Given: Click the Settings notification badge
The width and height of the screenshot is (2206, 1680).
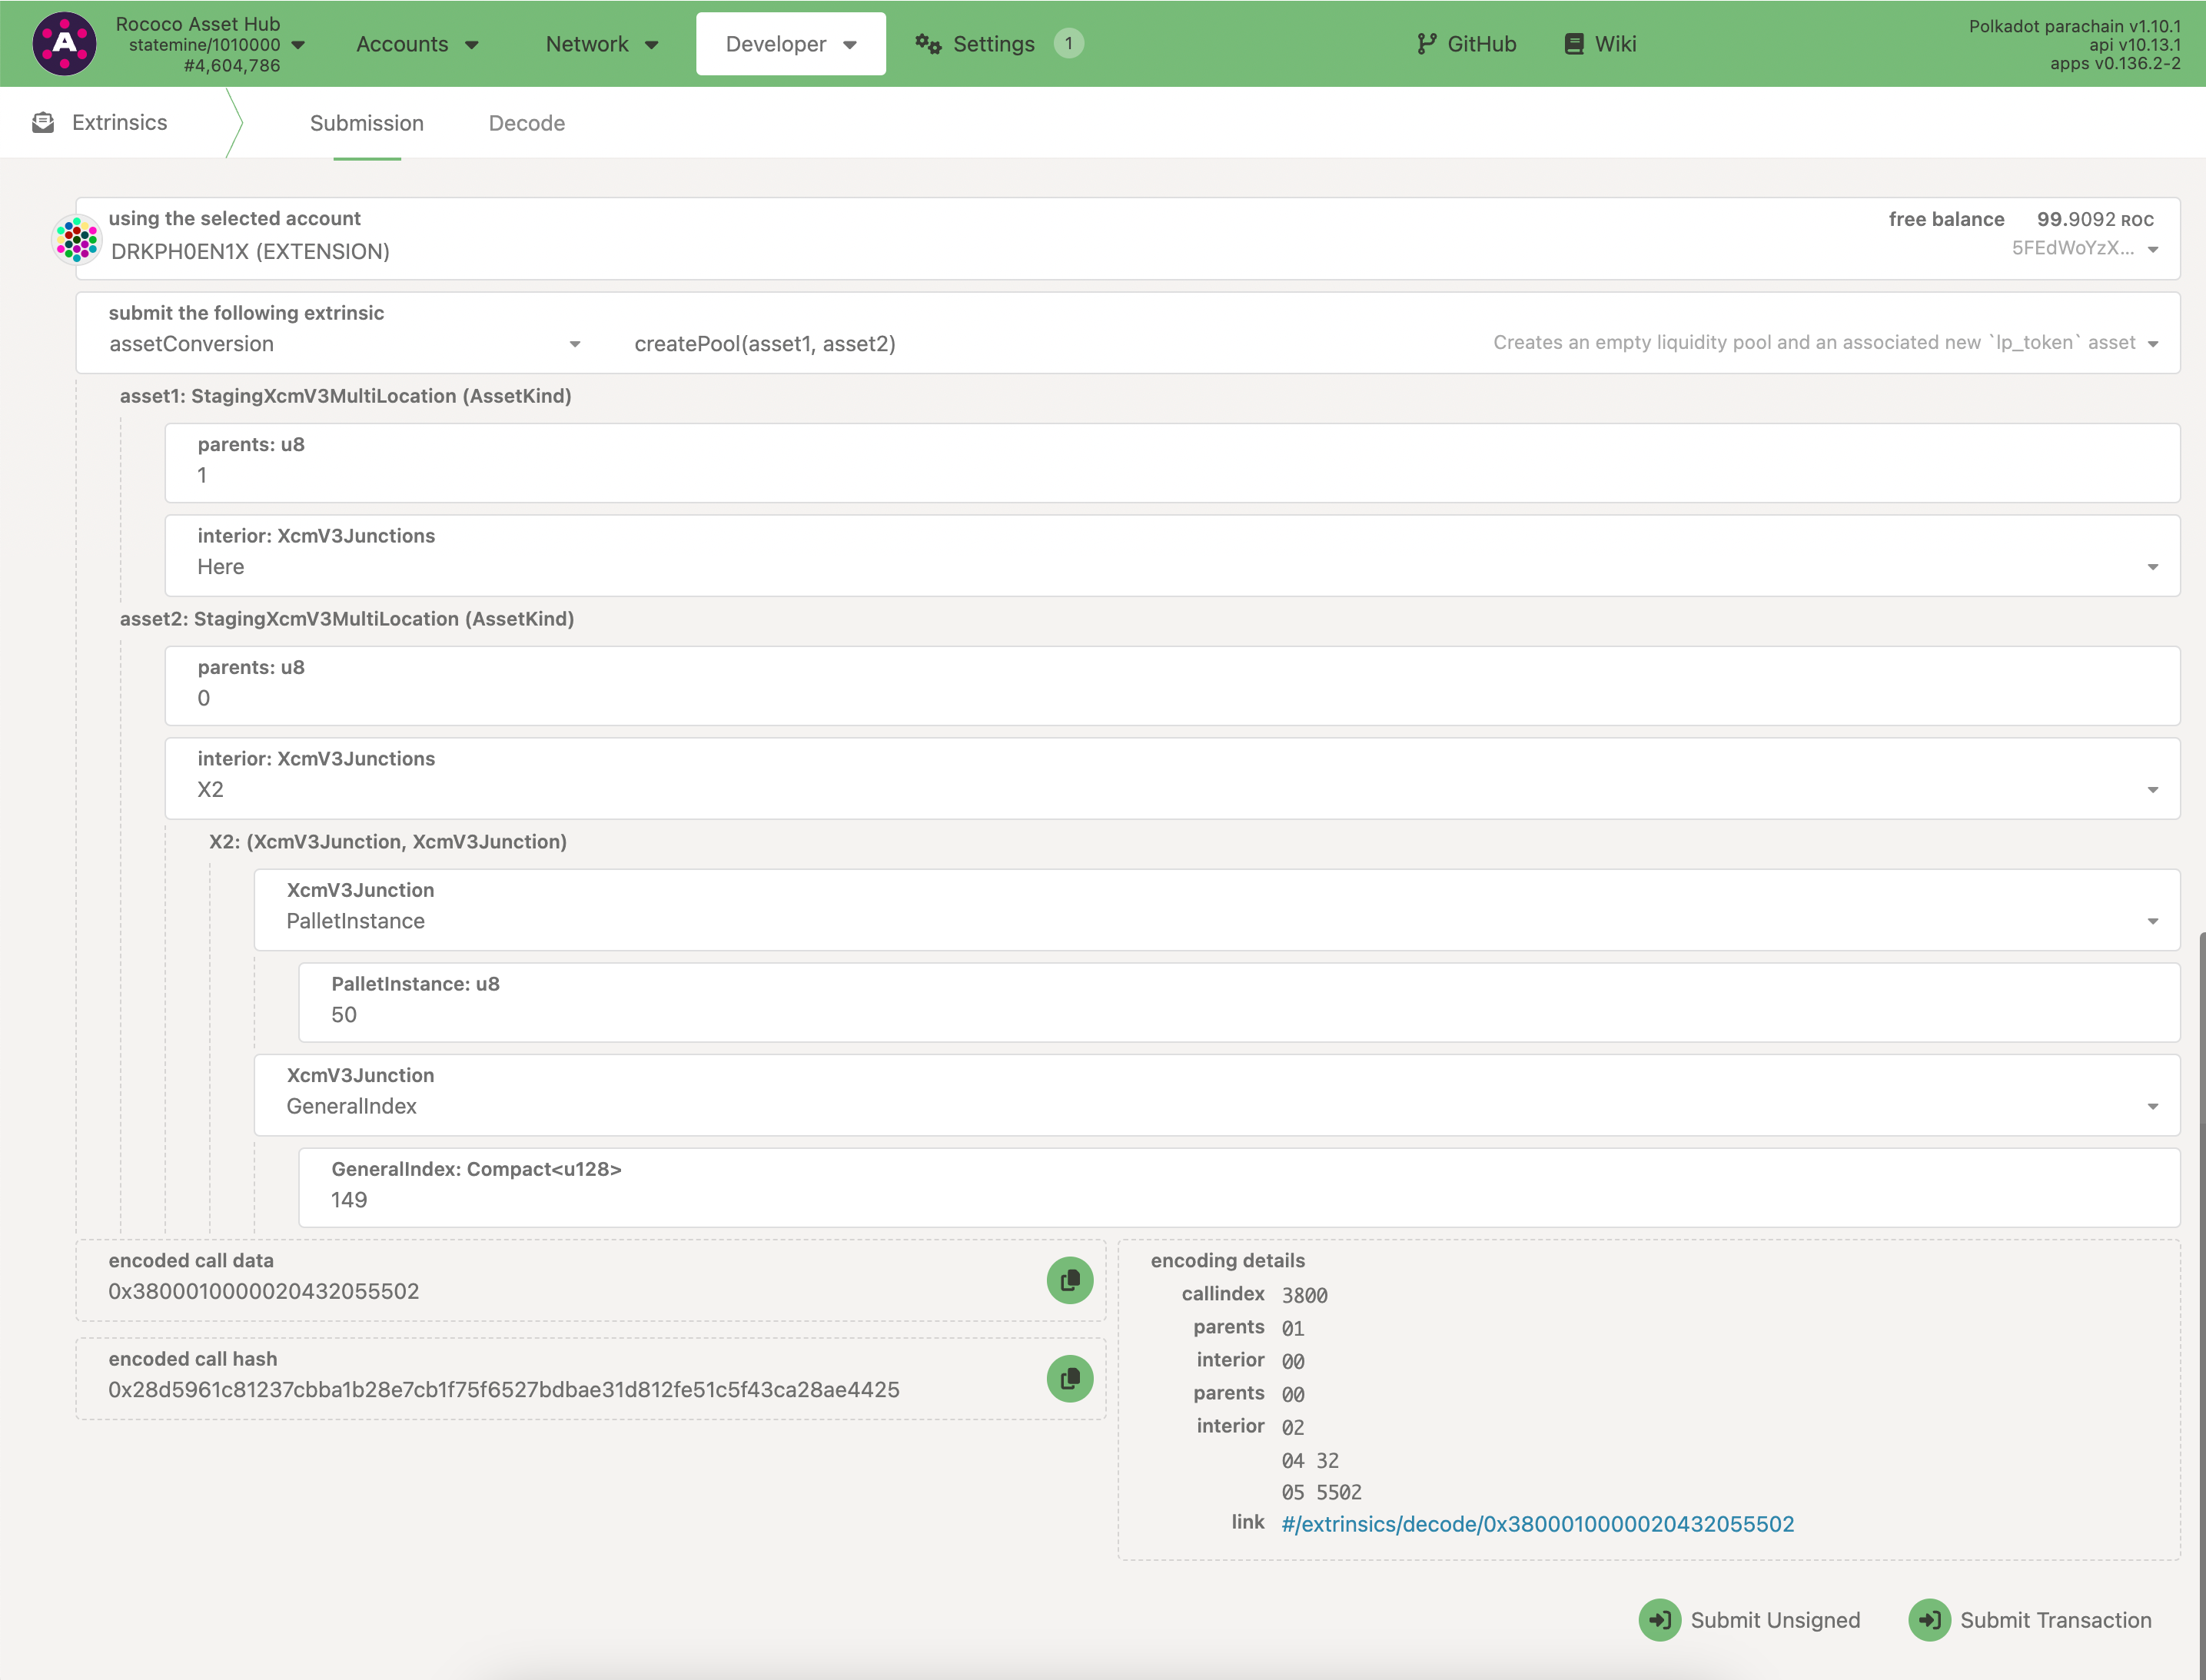Looking at the screenshot, I should click(1068, 43).
